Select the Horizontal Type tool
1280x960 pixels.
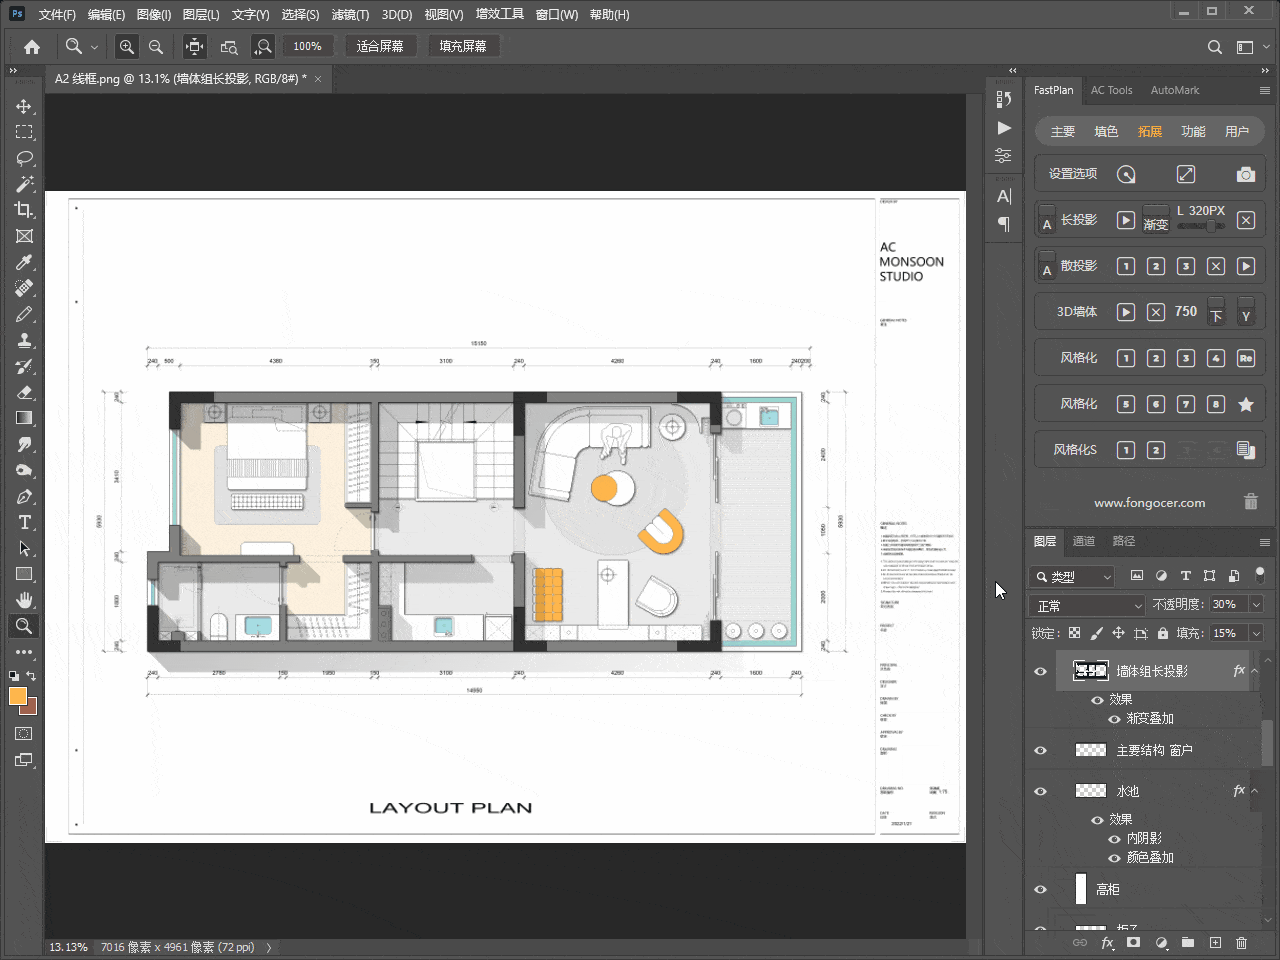pyautogui.click(x=24, y=522)
